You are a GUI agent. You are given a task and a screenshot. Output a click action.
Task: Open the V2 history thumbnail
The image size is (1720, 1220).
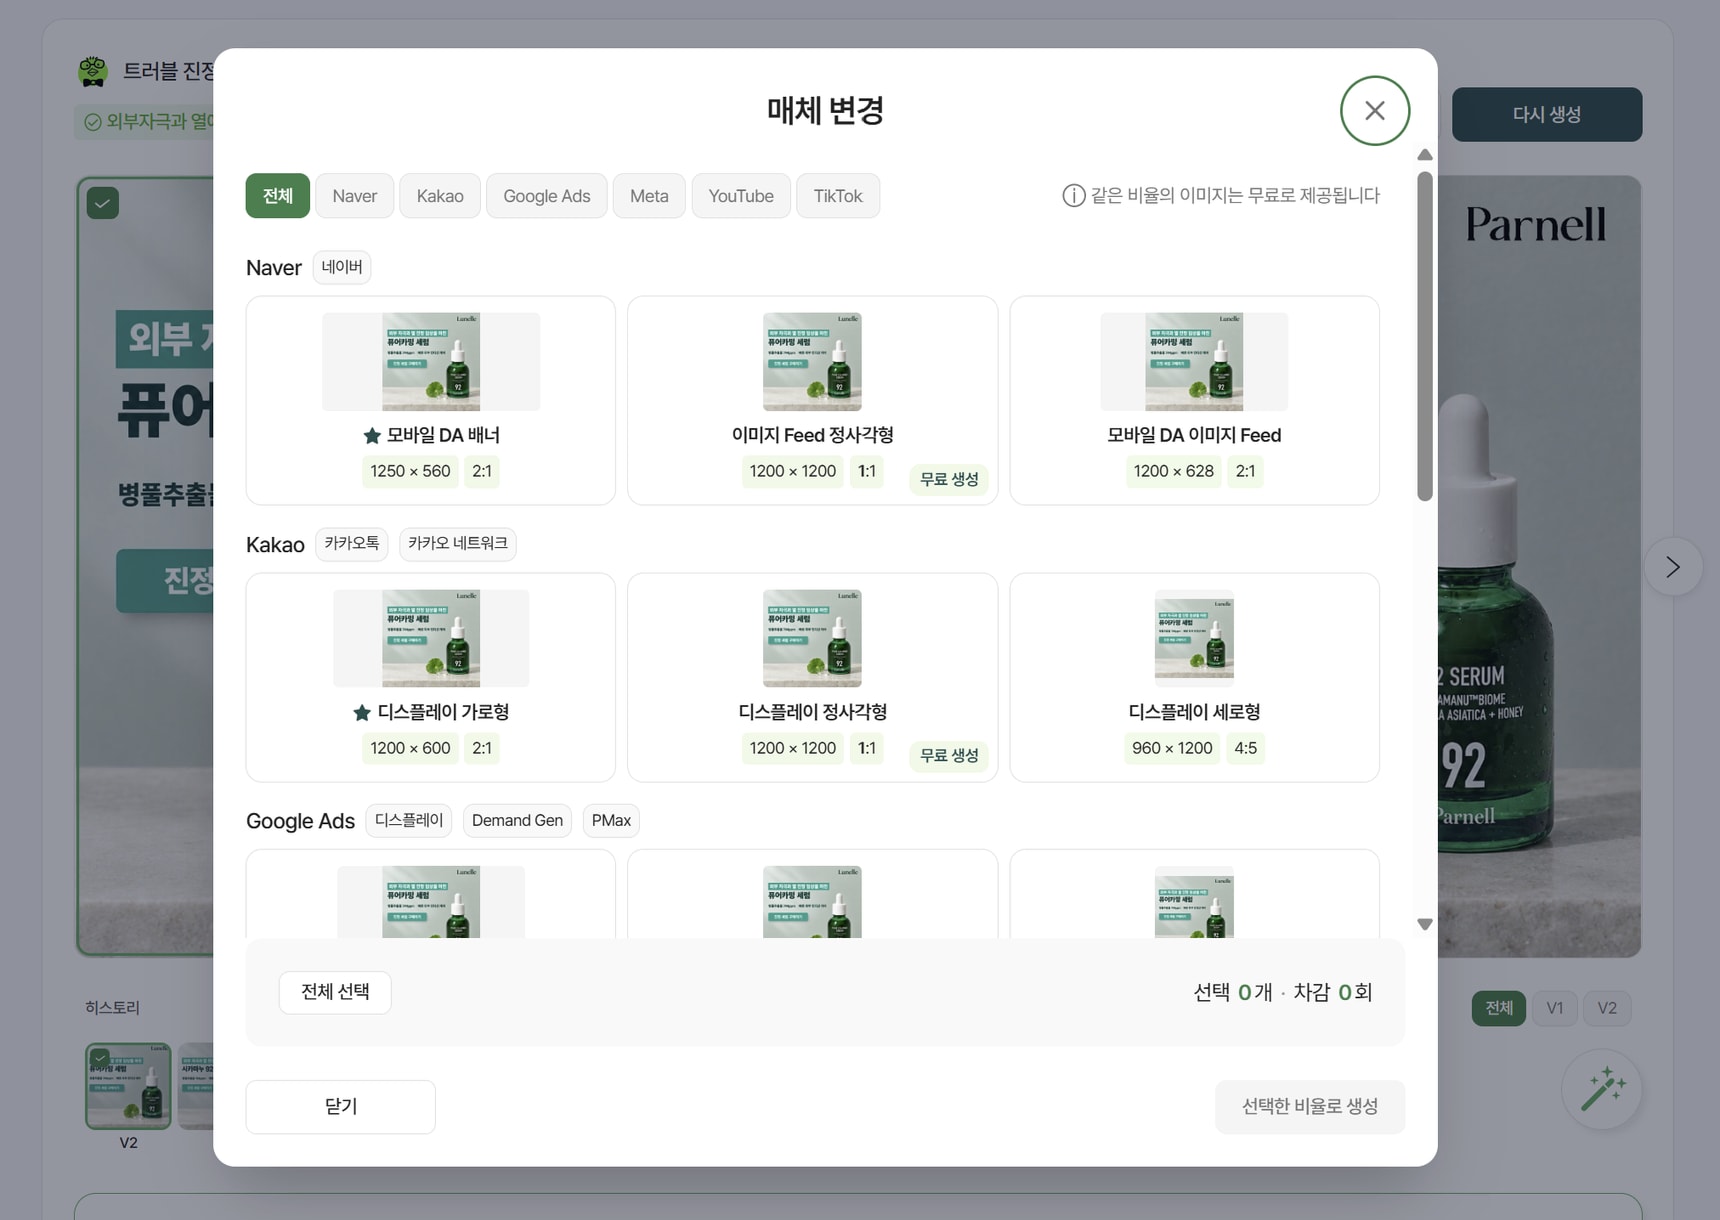128,1086
